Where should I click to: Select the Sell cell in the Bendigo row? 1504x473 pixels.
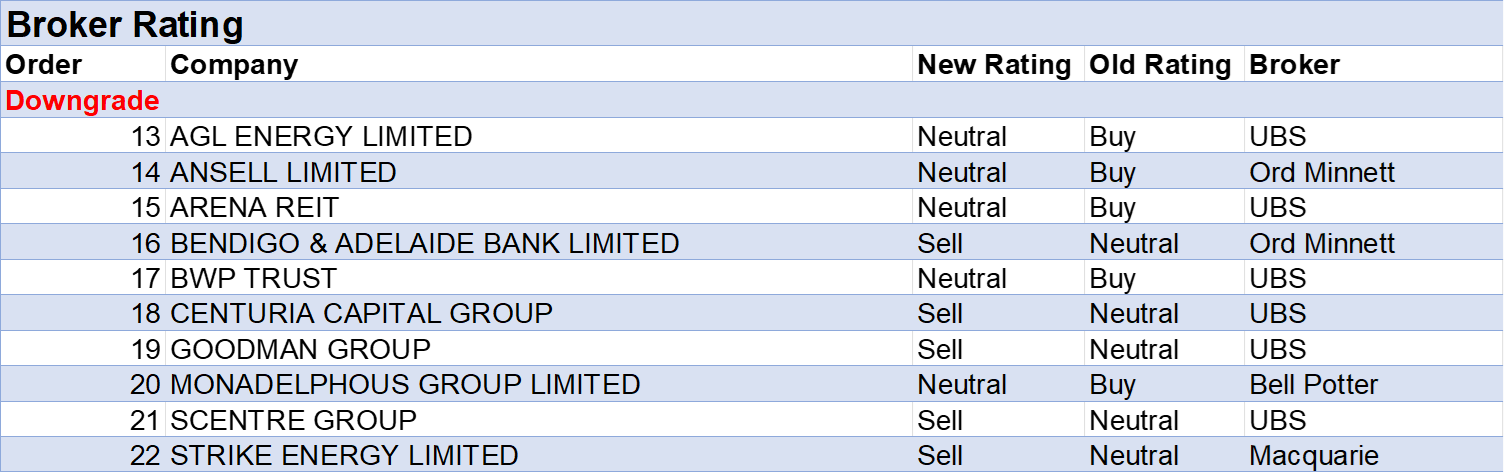point(940,244)
